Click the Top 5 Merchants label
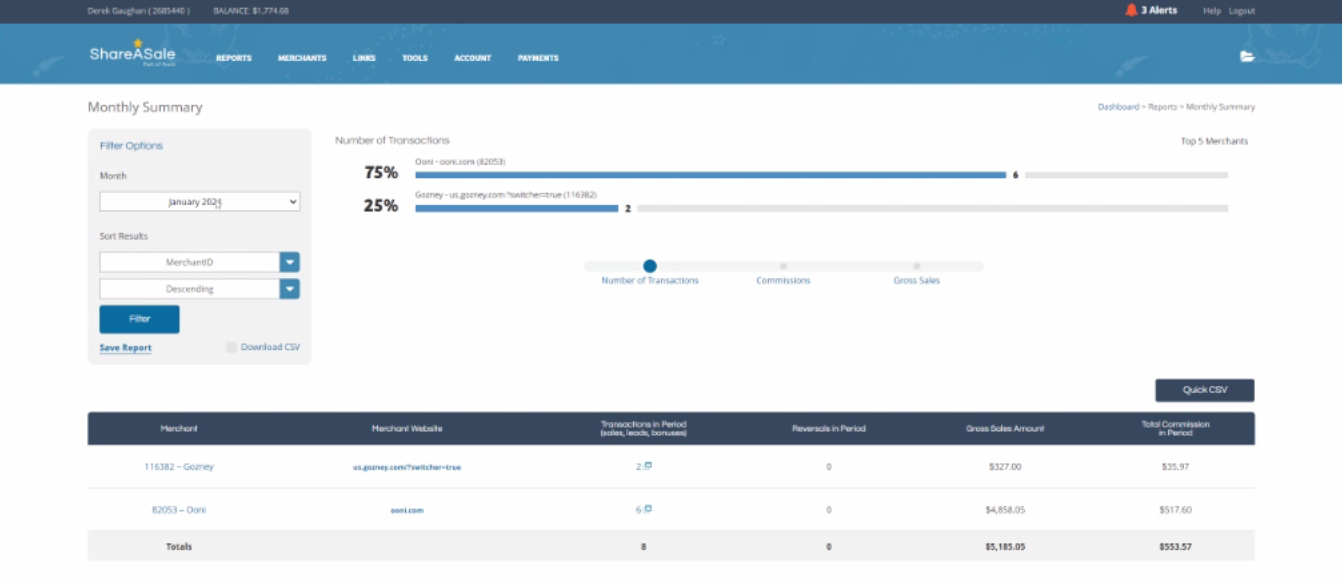1342x585 pixels. coord(1214,141)
